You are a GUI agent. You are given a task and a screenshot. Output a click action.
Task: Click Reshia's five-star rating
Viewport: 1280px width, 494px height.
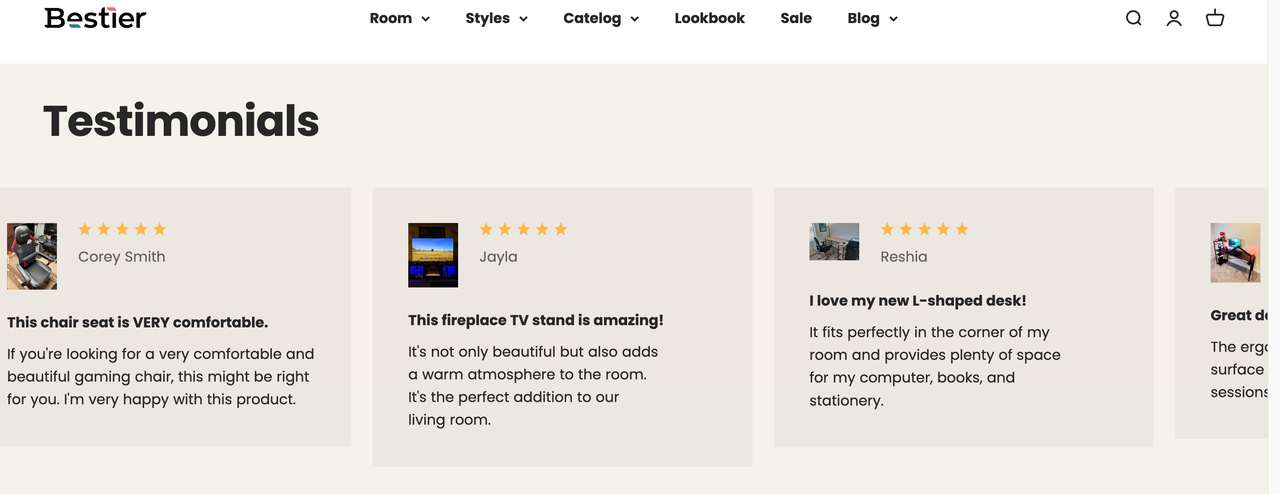tap(924, 229)
